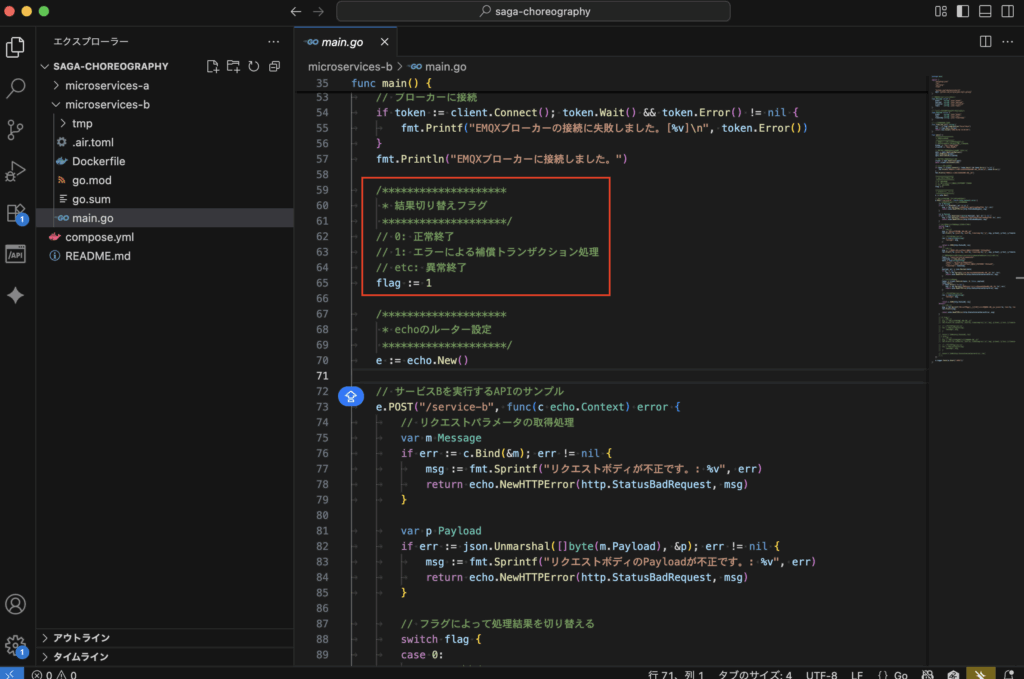Expand the microservices-a folder
Screen dimensions: 1024x679
tap(106, 86)
